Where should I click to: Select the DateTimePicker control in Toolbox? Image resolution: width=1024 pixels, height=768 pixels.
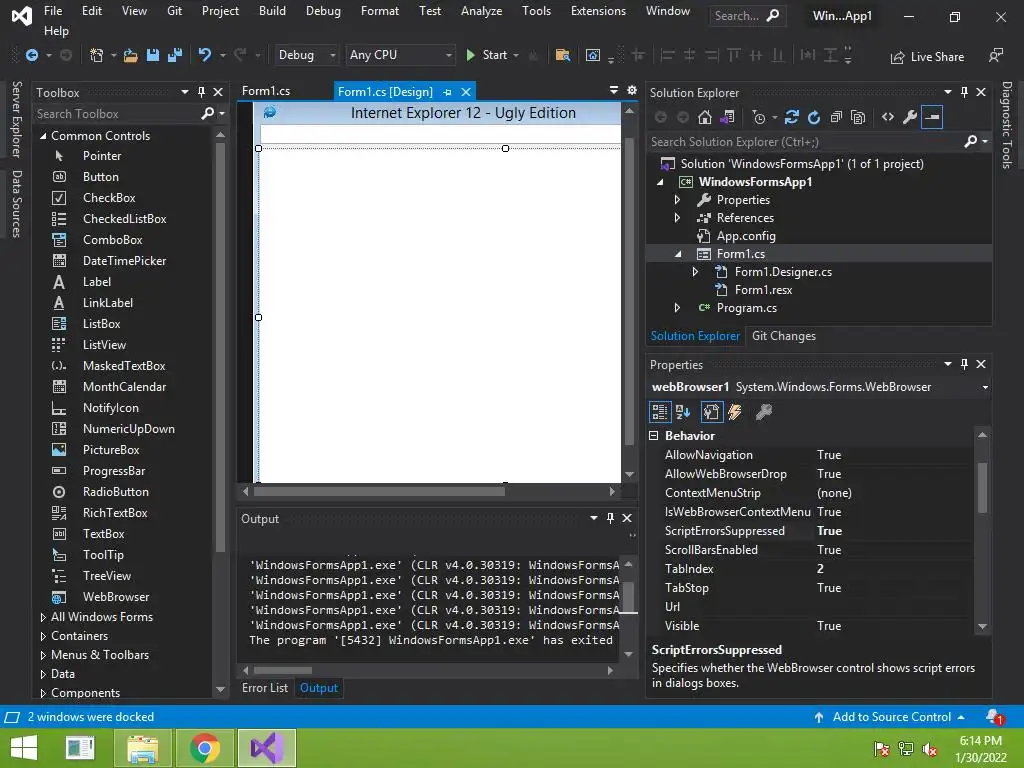pos(124,261)
